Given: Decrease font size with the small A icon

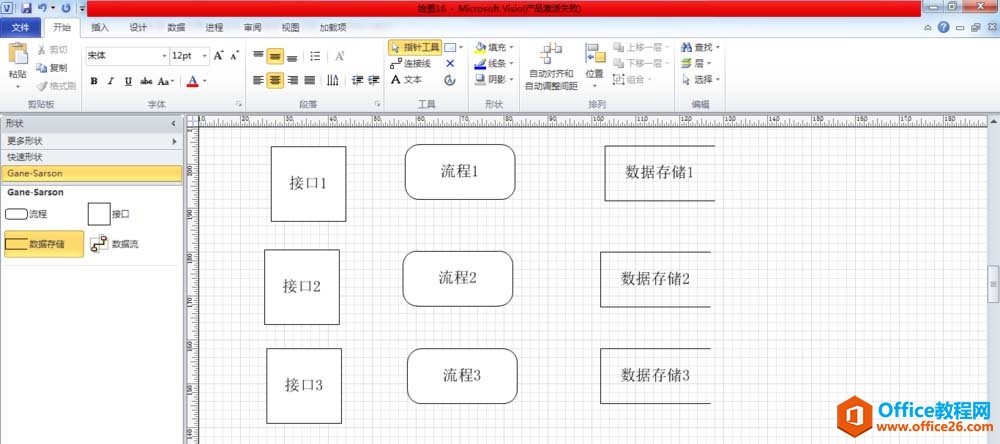Looking at the screenshot, I should (x=234, y=56).
